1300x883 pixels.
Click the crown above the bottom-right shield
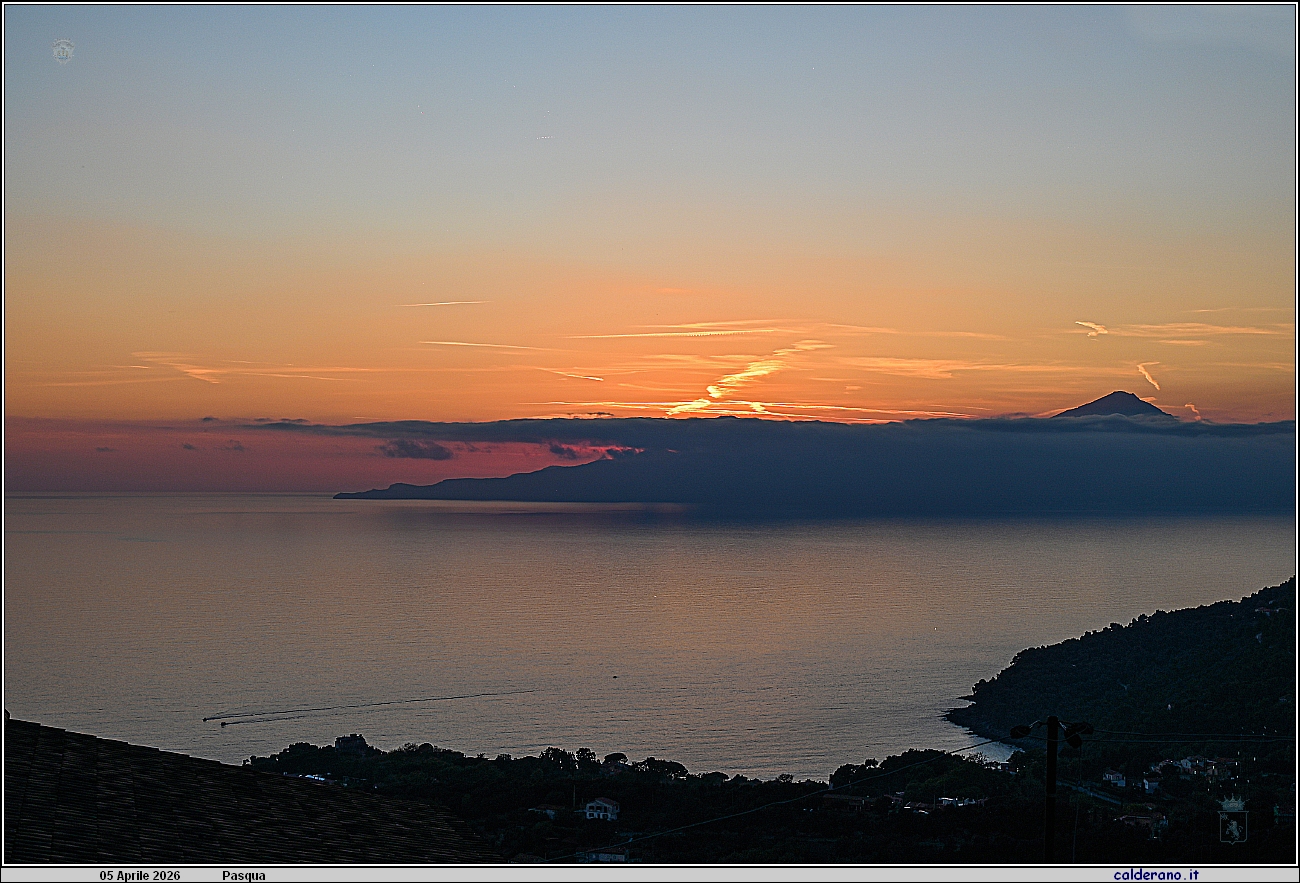[1232, 802]
